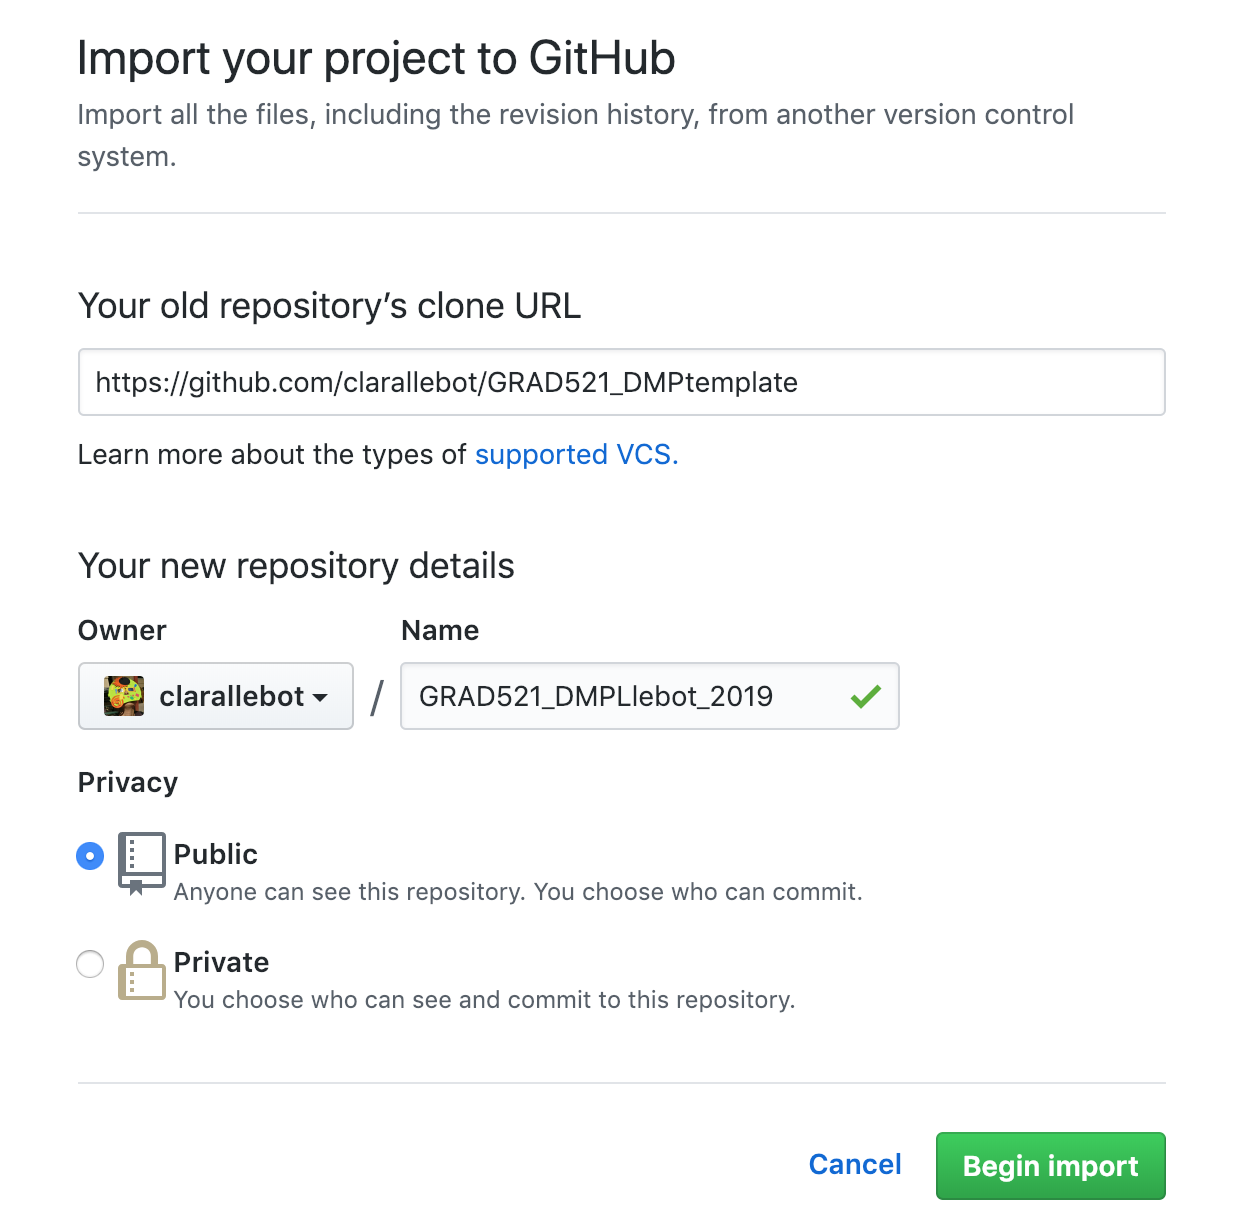The width and height of the screenshot is (1248, 1232).
Task: Open the Owner dropdown for clarallebot
Action: pyautogui.click(x=216, y=696)
